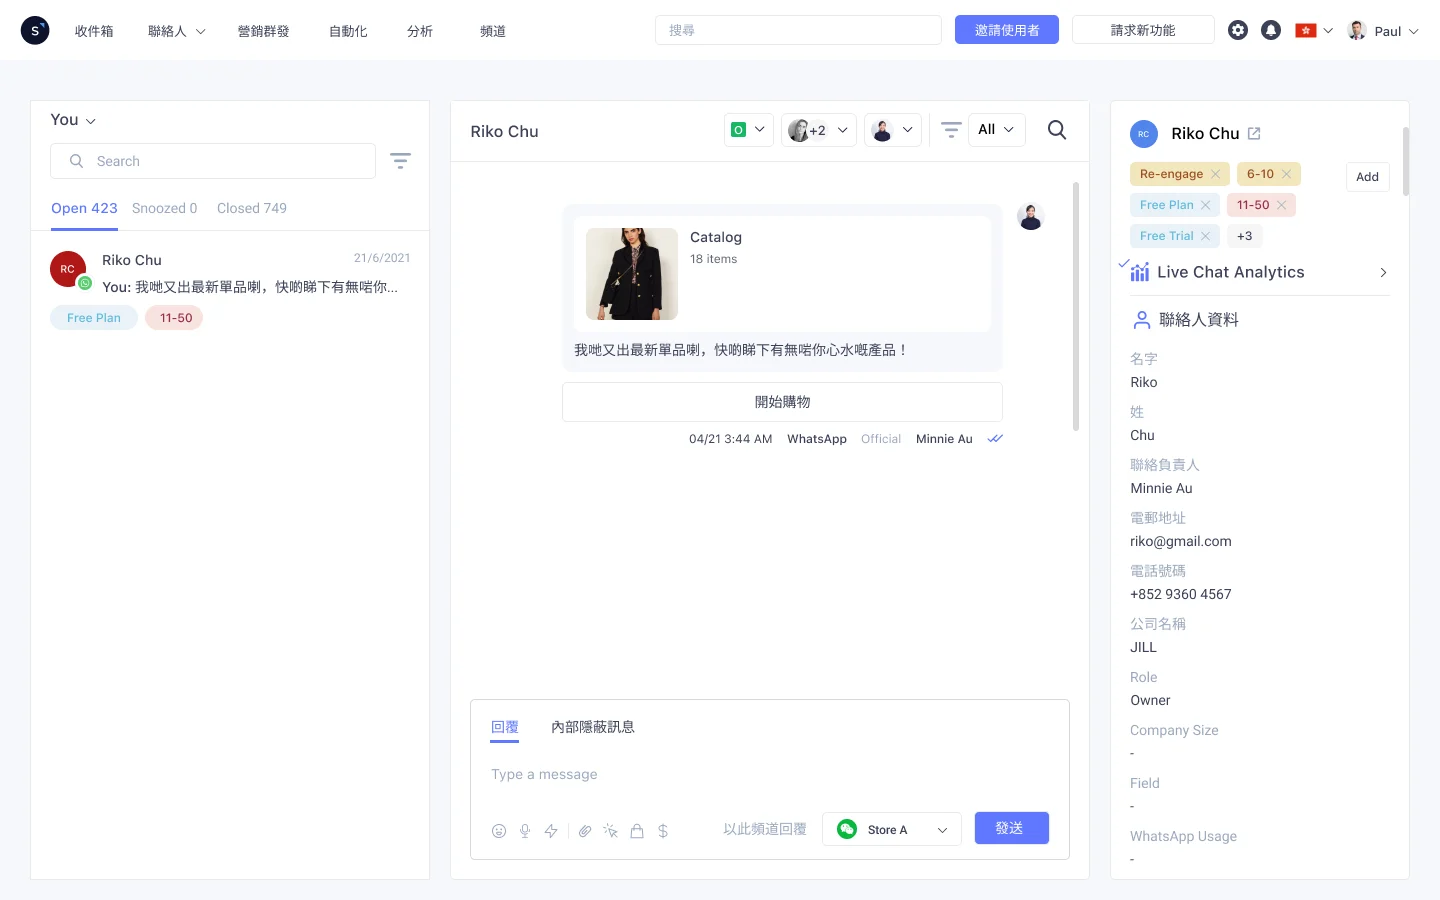1440x900 pixels.
Task: Change the reply channel from Store A
Action: 891,828
